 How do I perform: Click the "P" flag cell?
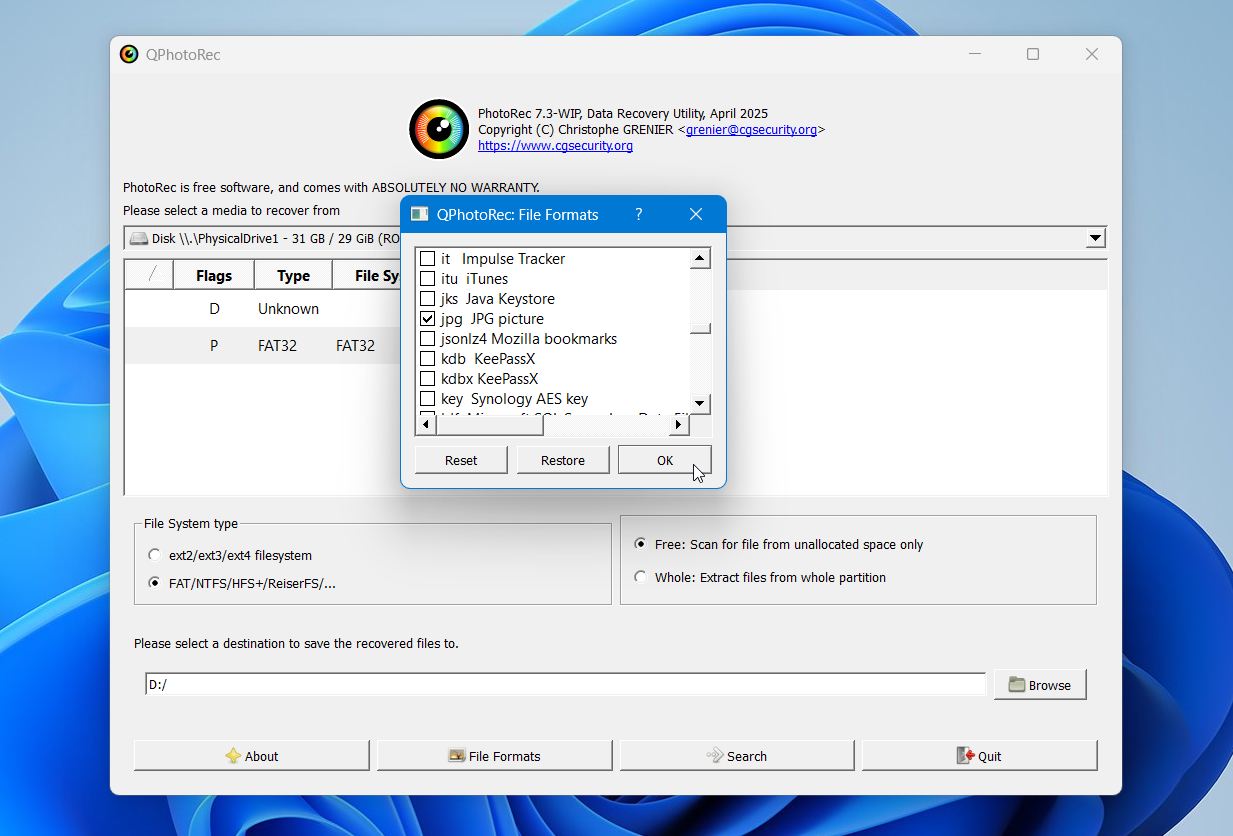[x=214, y=346]
